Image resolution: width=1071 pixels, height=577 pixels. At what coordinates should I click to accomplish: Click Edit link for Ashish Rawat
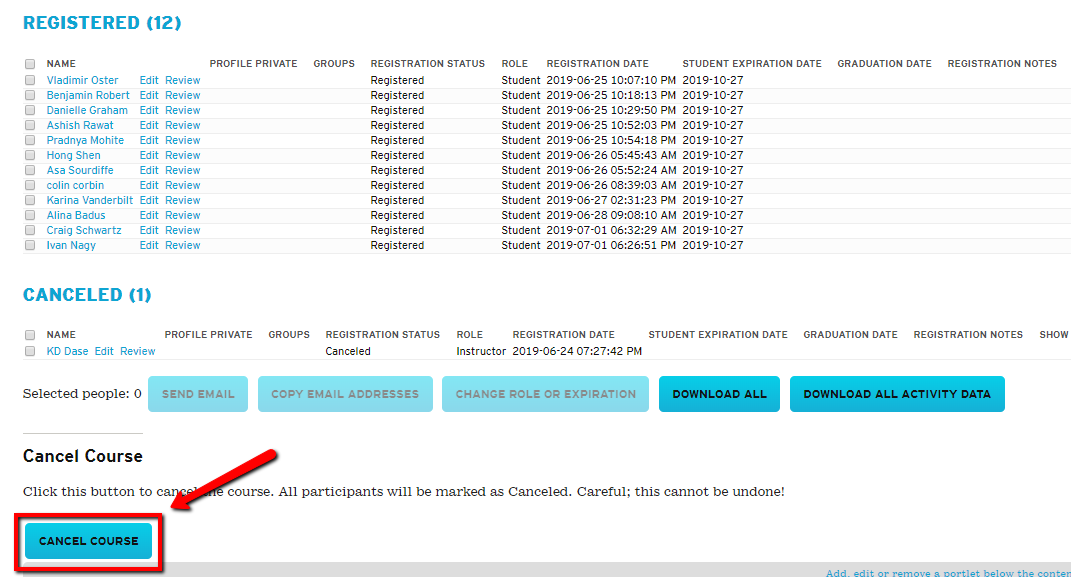149,125
